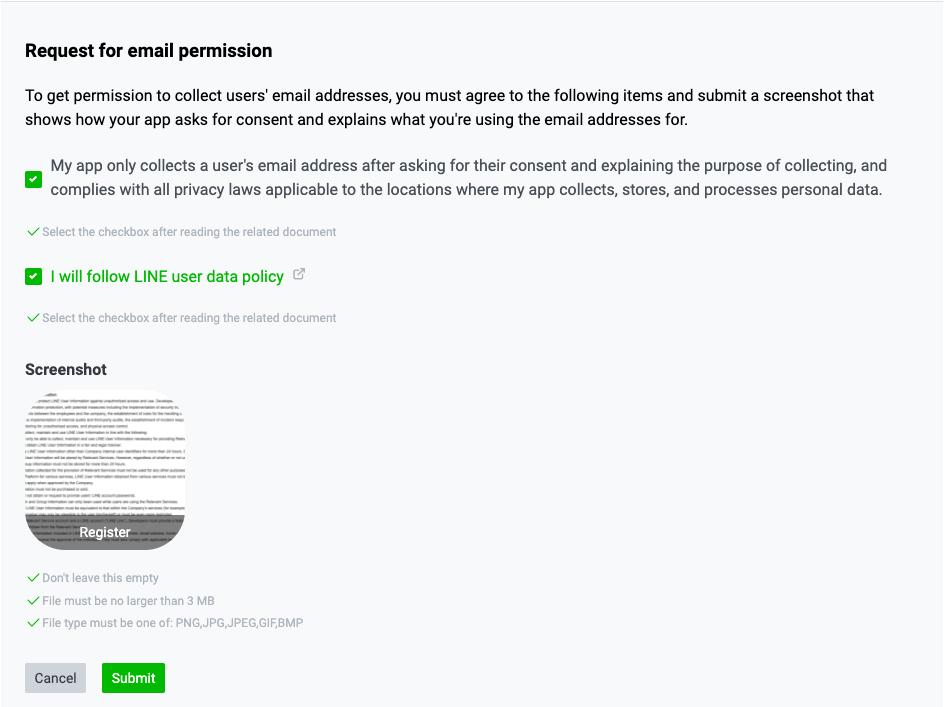Open the LINE user data policy link
Image resolution: width=944 pixels, height=707 pixels.
pyautogui.click(x=167, y=276)
